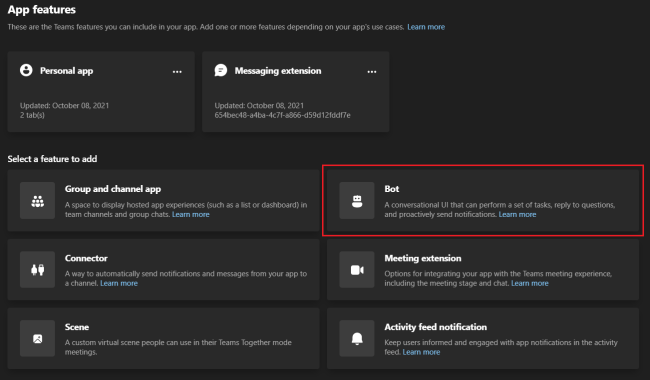Open Learn more link for Connector

point(119,283)
